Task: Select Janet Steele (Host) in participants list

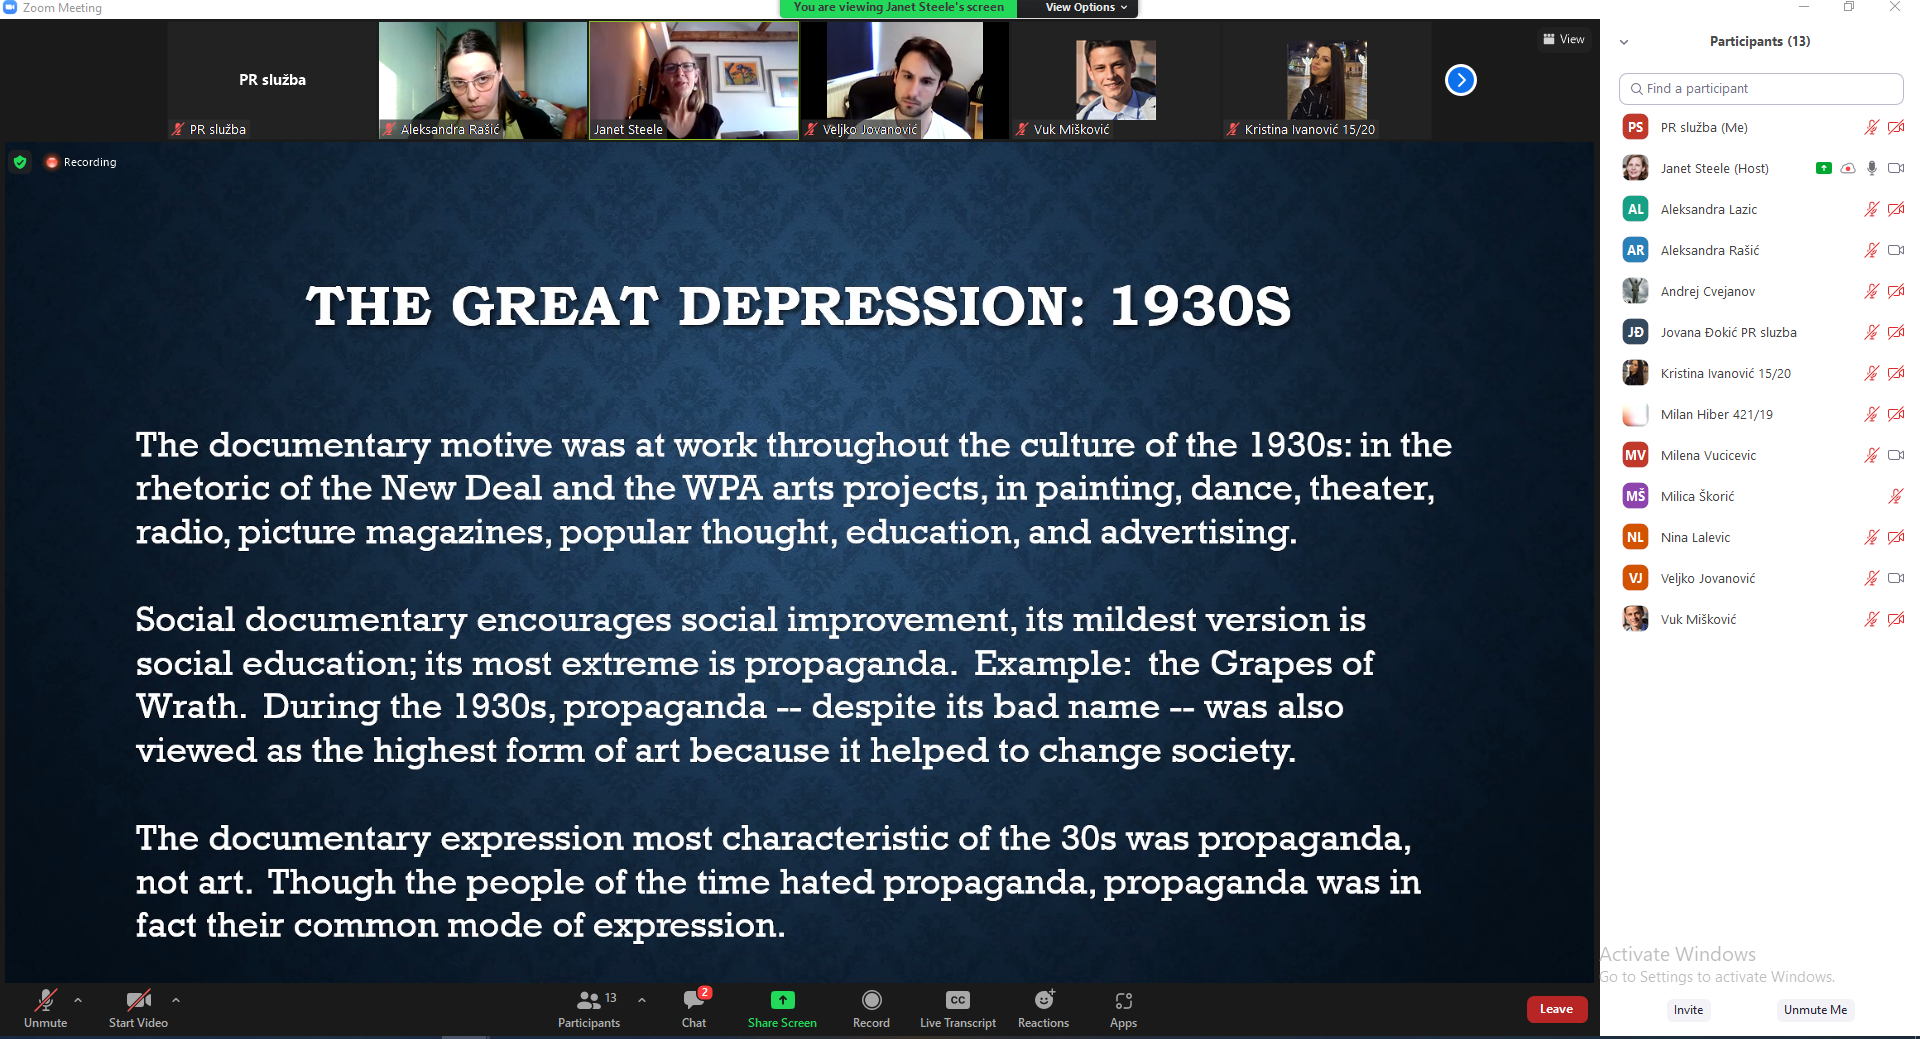Action: (1760, 168)
